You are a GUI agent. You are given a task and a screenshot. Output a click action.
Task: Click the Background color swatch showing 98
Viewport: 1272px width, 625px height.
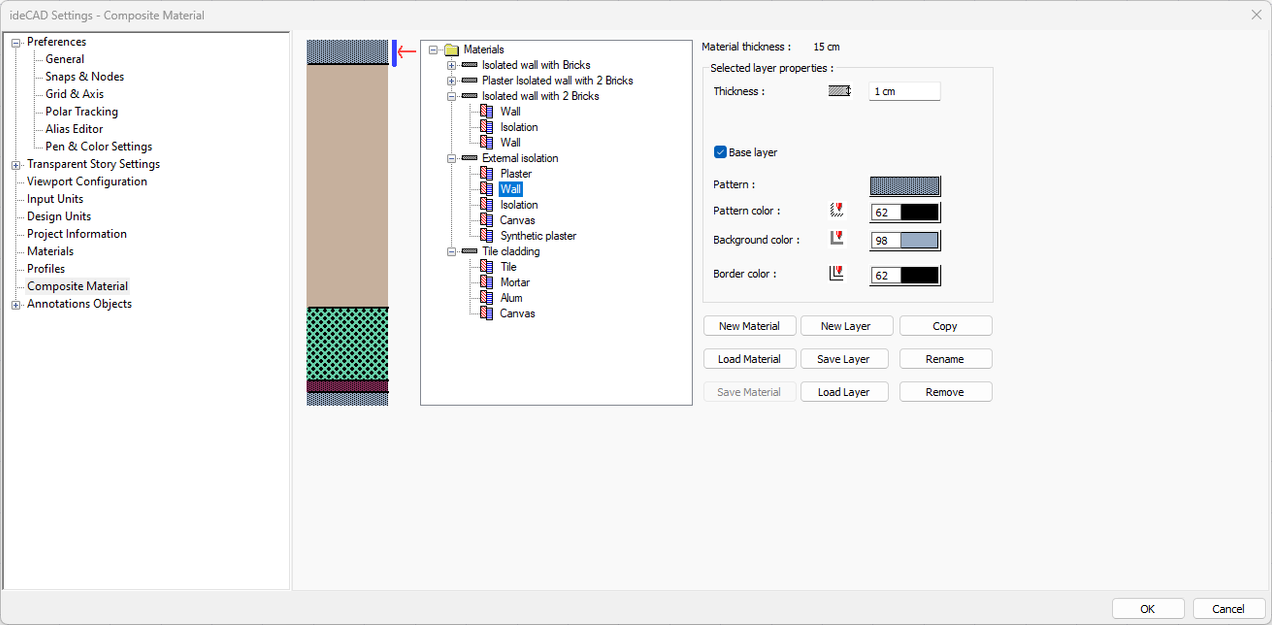pyautogui.click(x=905, y=239)
